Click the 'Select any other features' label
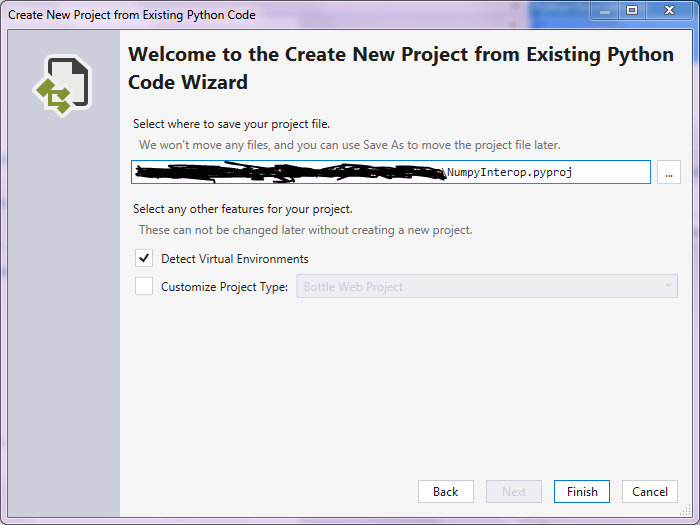Screen dimensions: 700x525 coord(242,209)
